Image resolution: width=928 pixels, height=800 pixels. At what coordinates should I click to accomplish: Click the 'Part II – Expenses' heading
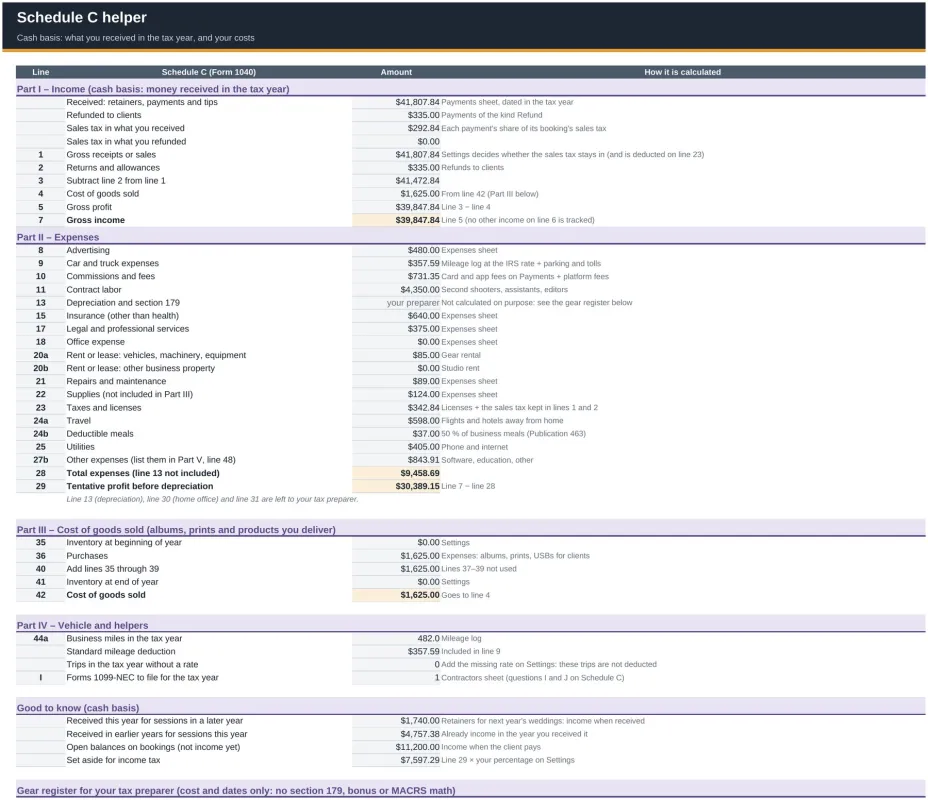point(57,237)
